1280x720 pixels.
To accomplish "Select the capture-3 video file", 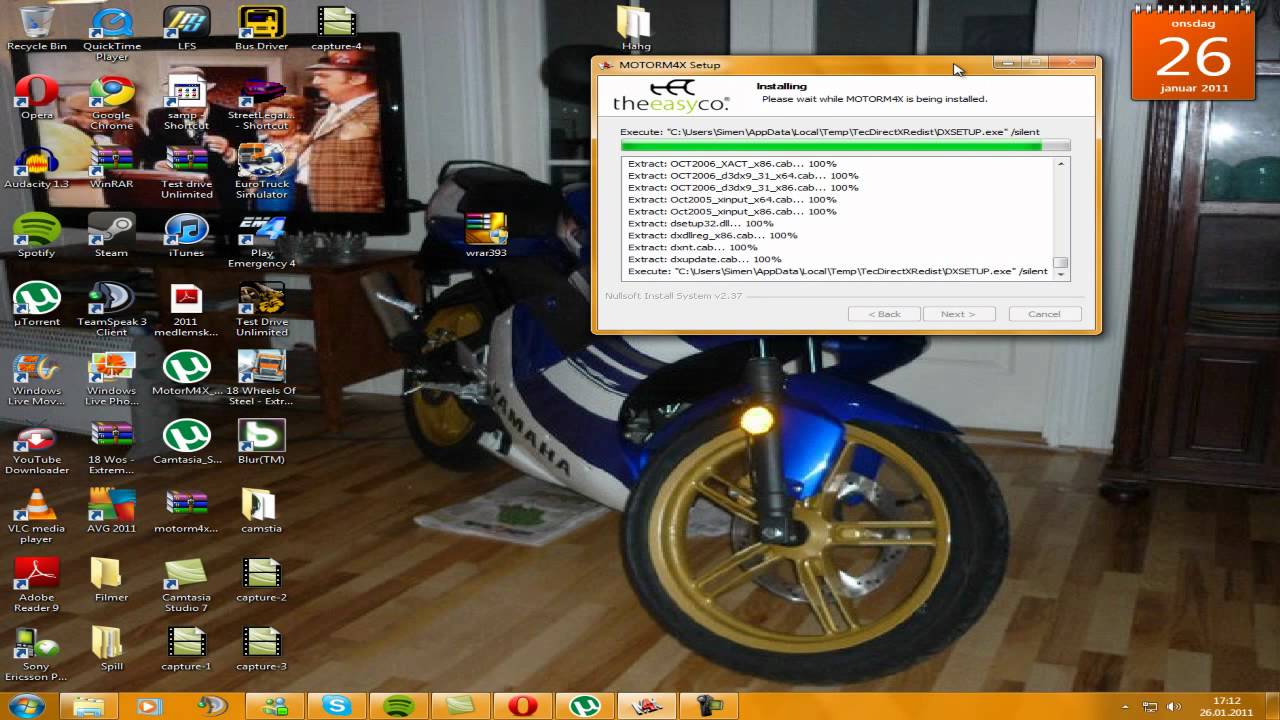I will pyautogui.click(x=261, y=648).
